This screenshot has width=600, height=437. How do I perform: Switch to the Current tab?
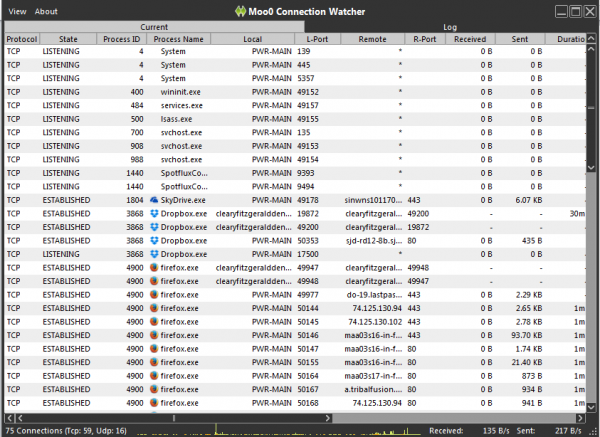154,27
